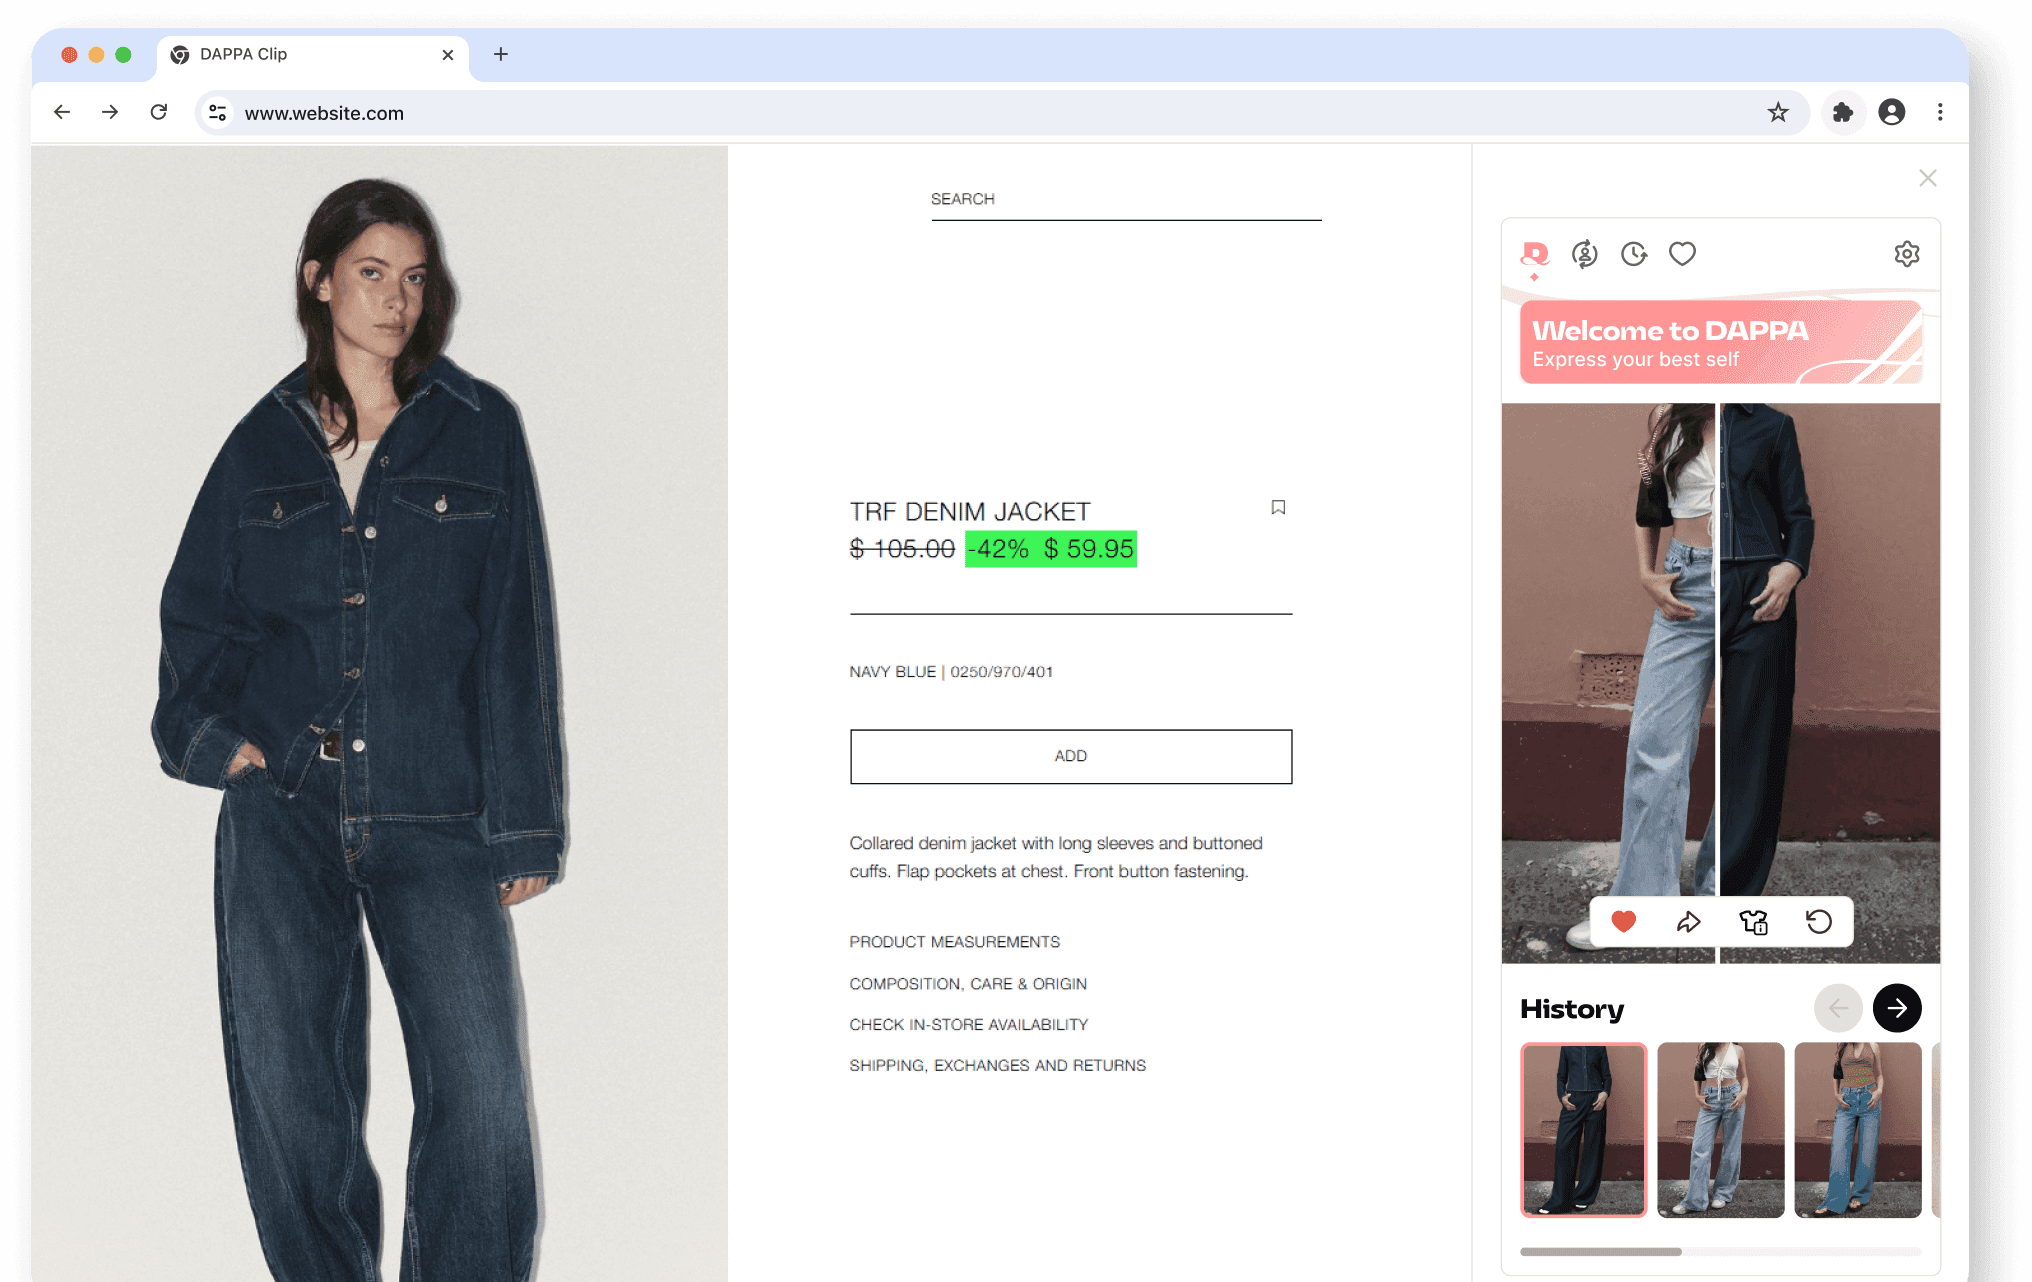This screenshot has width=2032, height=1282.
Task: Expand Composition, Care & Origin section
Action: coord(968,984)
